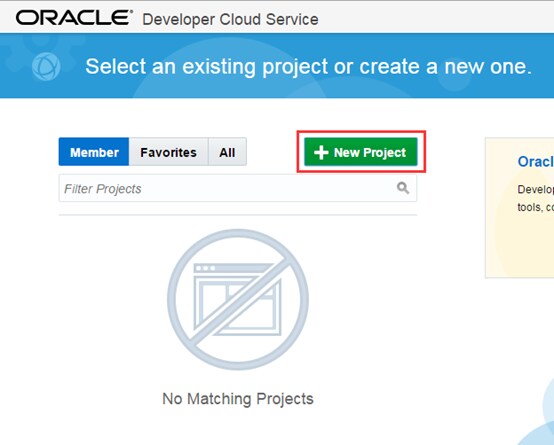Click Developer Cloud Service title text
The image size is (554, 445).
[230, 19]
